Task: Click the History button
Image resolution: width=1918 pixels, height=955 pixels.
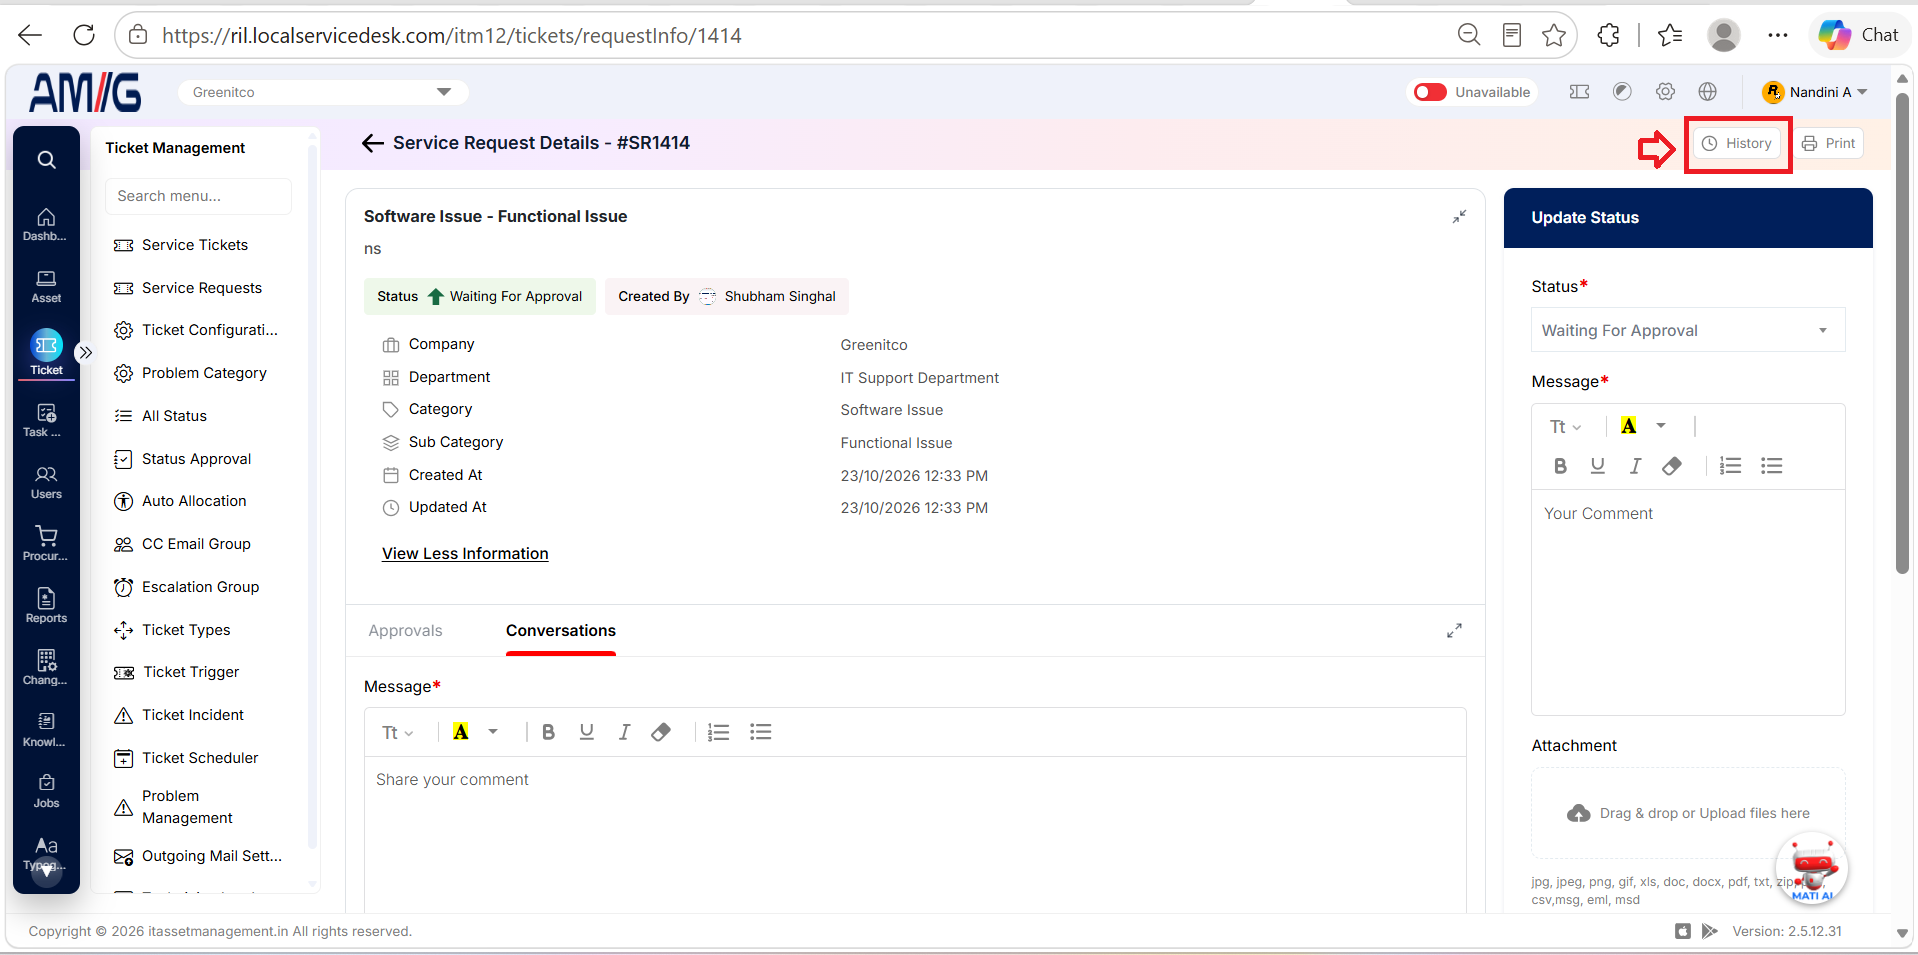Action: pyautogui.click(x=1737, y=143)
